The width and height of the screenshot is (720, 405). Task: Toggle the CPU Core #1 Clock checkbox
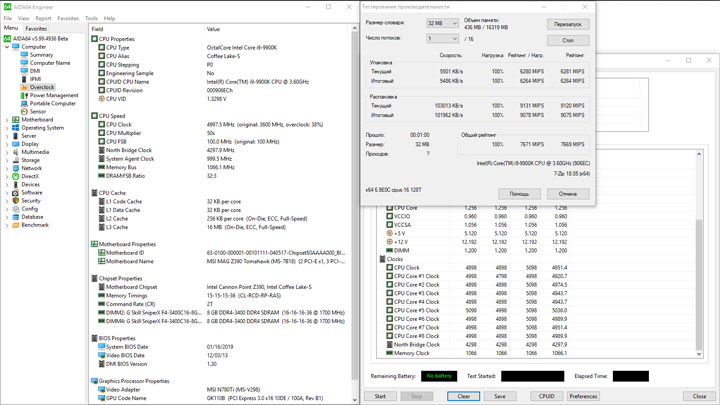coord(389,276)
